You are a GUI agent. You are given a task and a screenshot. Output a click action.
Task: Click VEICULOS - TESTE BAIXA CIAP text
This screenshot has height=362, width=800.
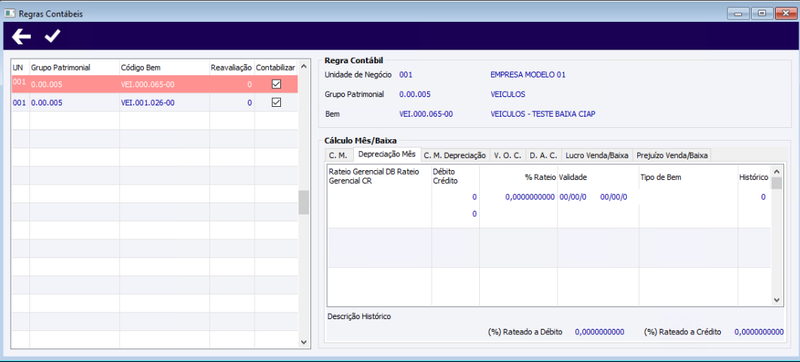(x=542, y=114)
